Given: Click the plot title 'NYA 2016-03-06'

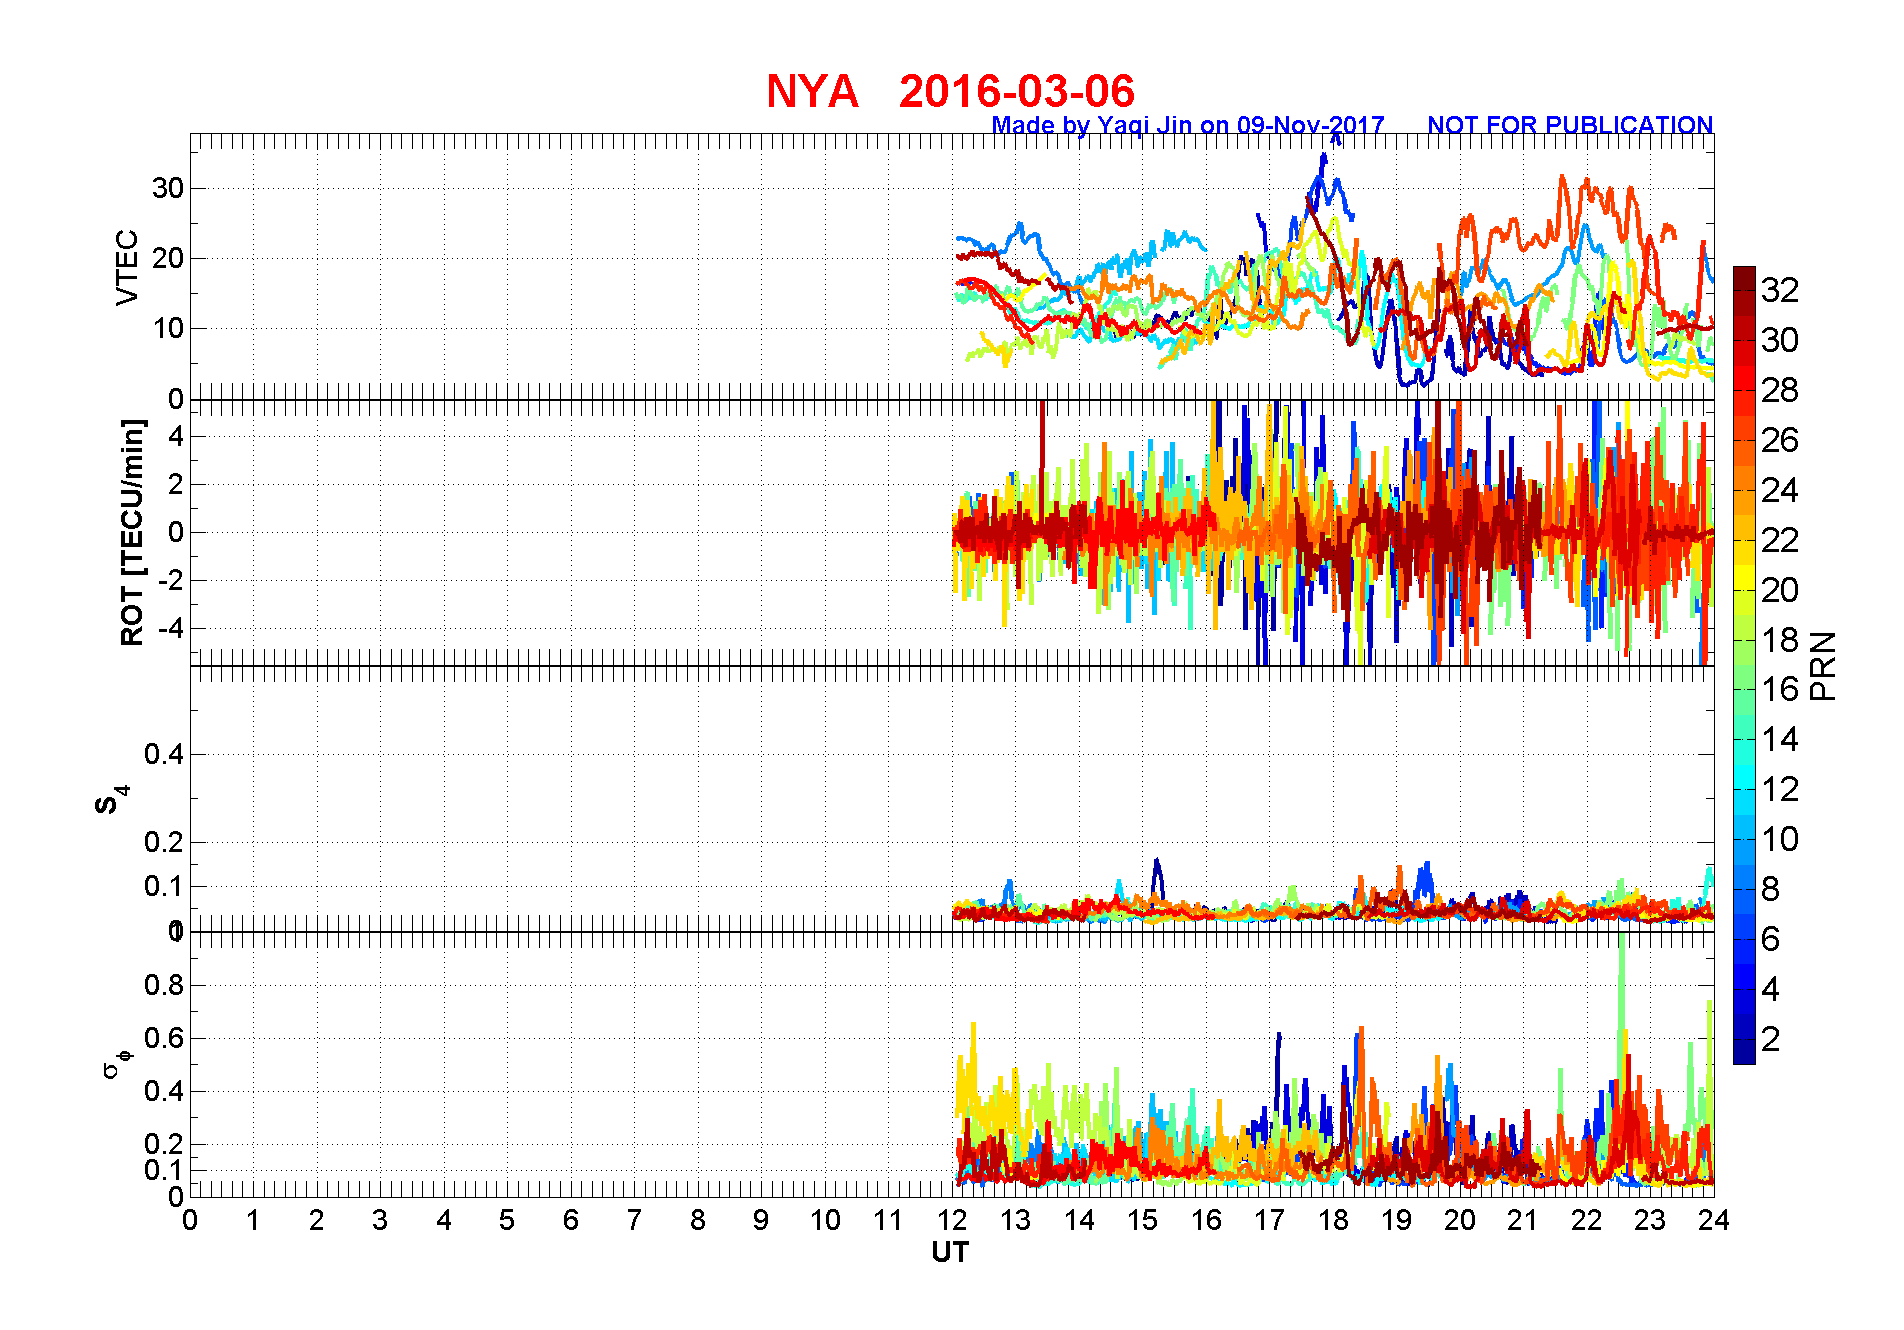Looking at the screenshot, I should pyautogui.click(x=950, y=92).
